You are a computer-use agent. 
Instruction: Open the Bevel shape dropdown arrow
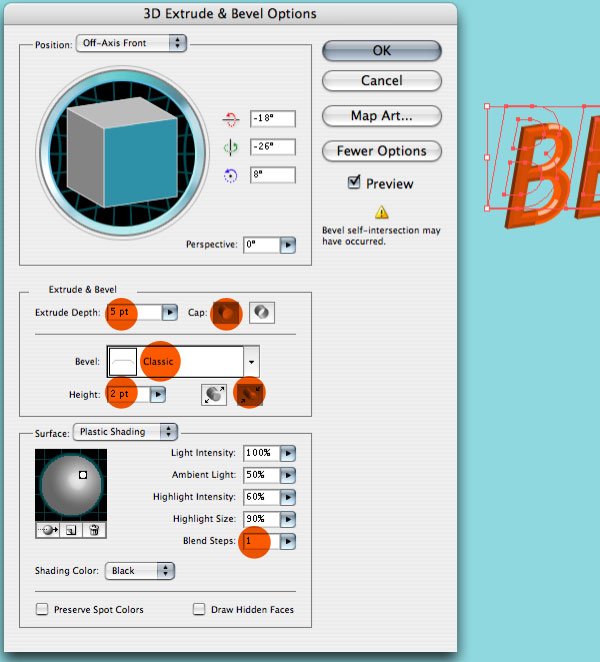[252, 362]
